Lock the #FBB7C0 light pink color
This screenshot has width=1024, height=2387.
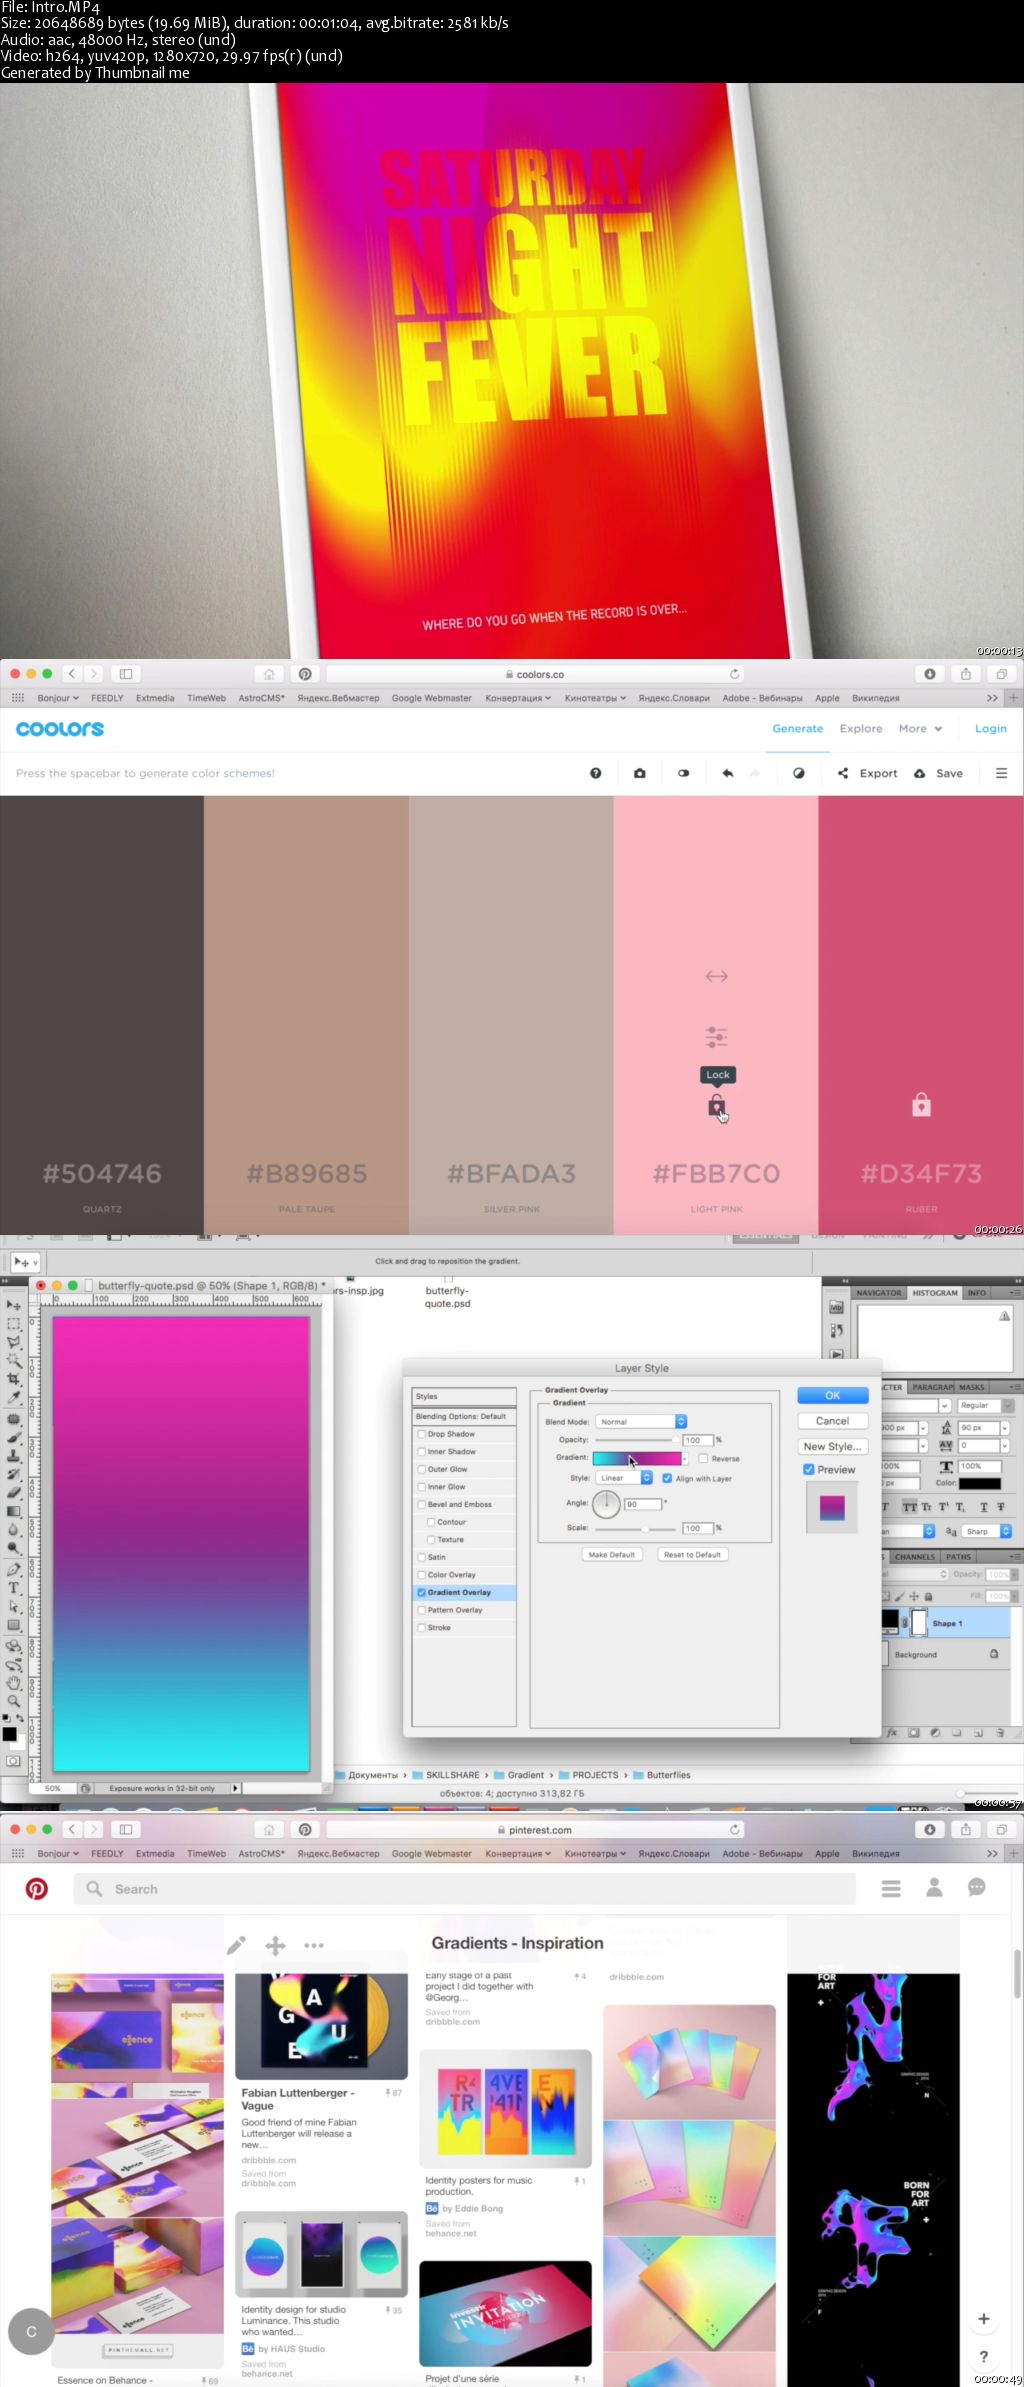pyautogui.click(x=717, y=1106)
